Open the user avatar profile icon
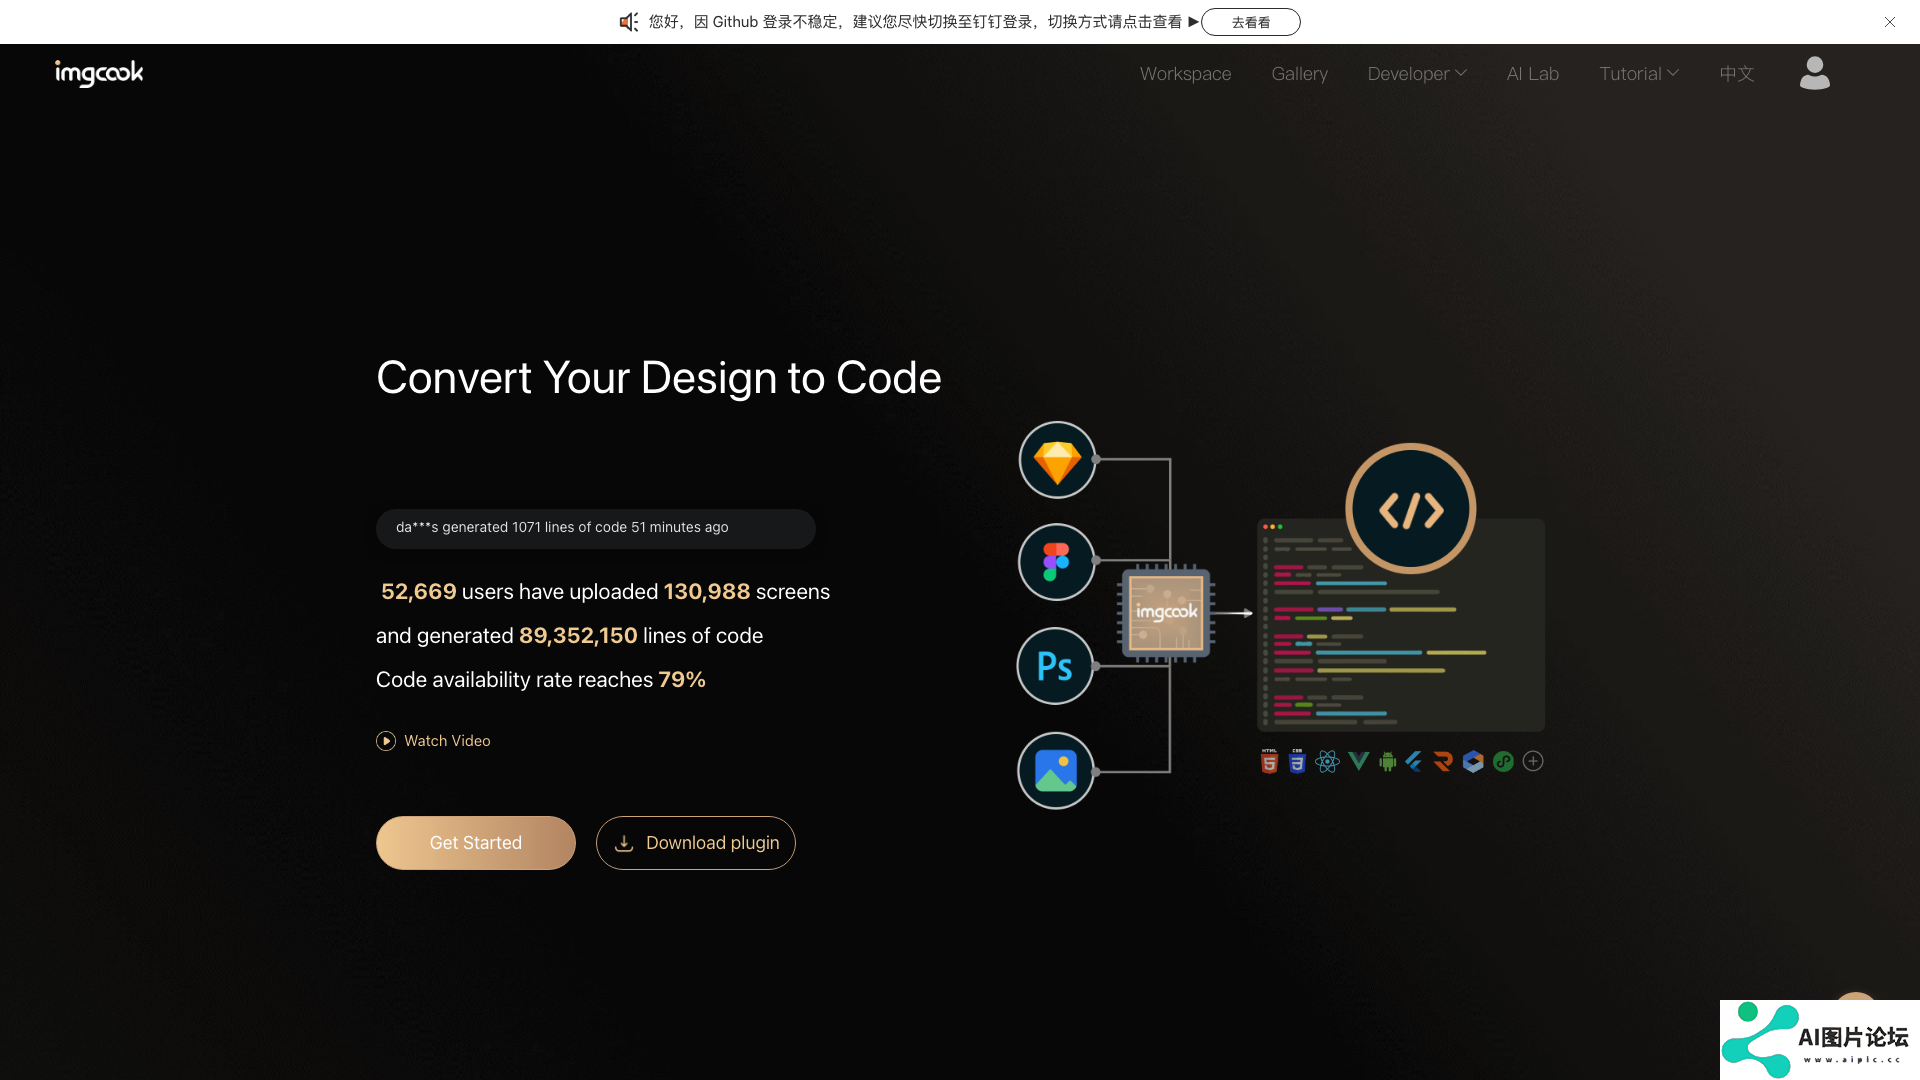This screenshot has width=1920, height=1080. [x=1814, y=73]
